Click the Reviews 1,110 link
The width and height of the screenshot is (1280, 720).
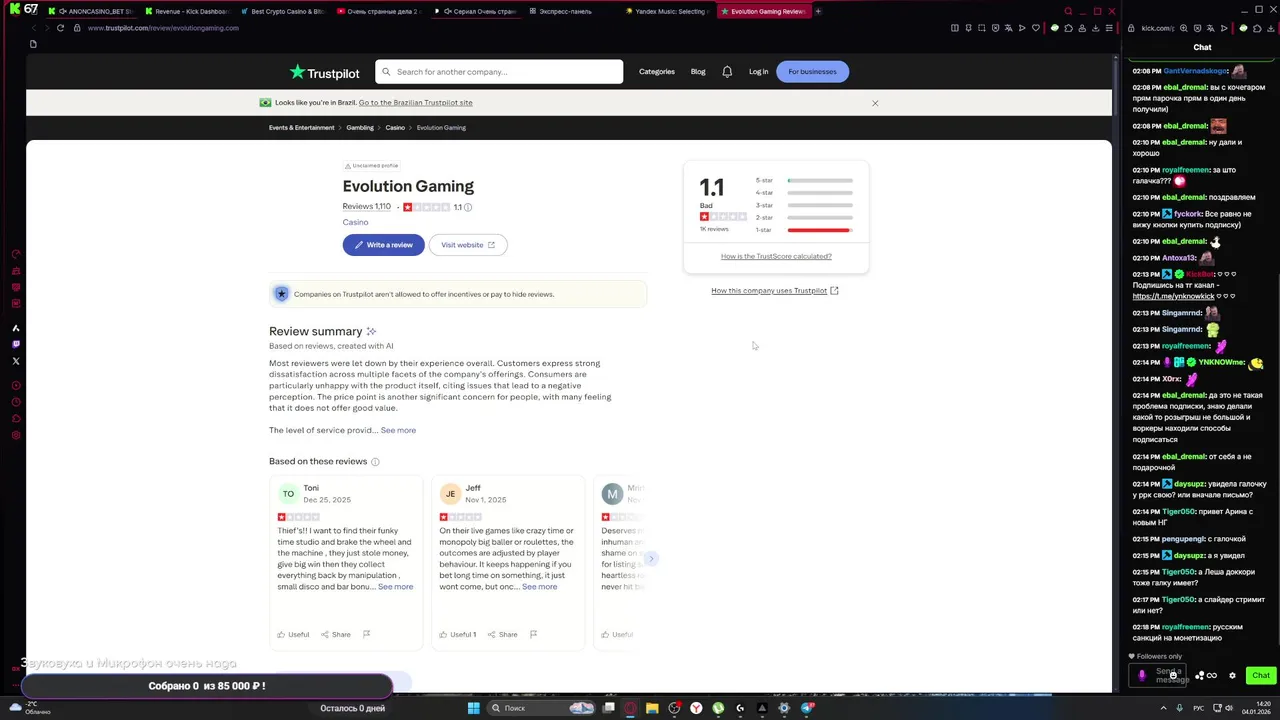(x=367, y=207)
